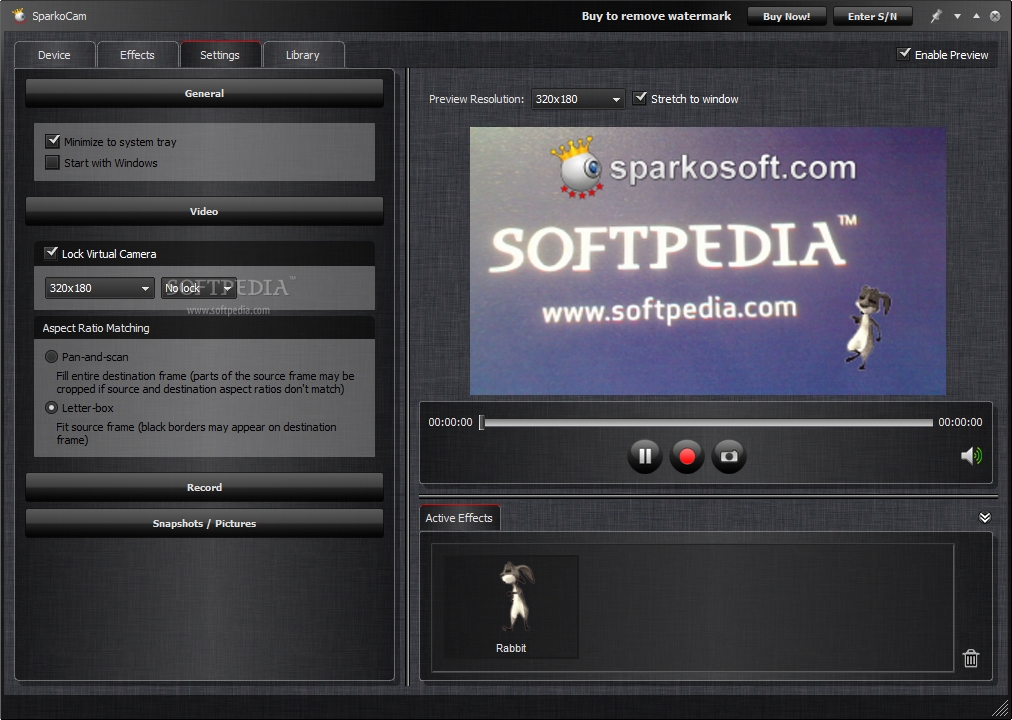The width and height of the screenshot is (1012, 720).
Task: Switch to the Effects tab
Action: click(x=137, y=55)
